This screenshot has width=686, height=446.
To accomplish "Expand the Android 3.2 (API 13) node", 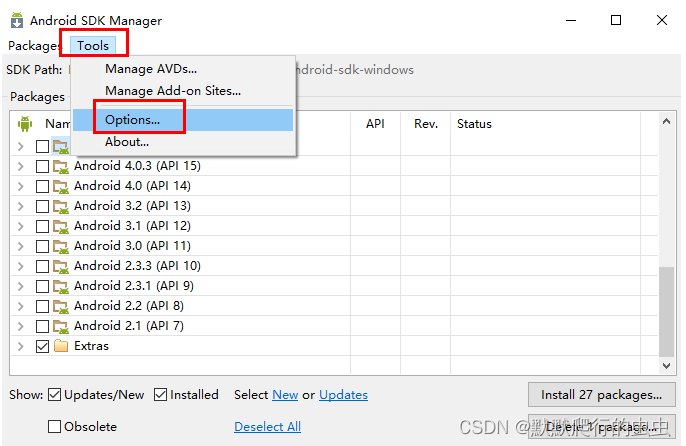I will 21,206.
